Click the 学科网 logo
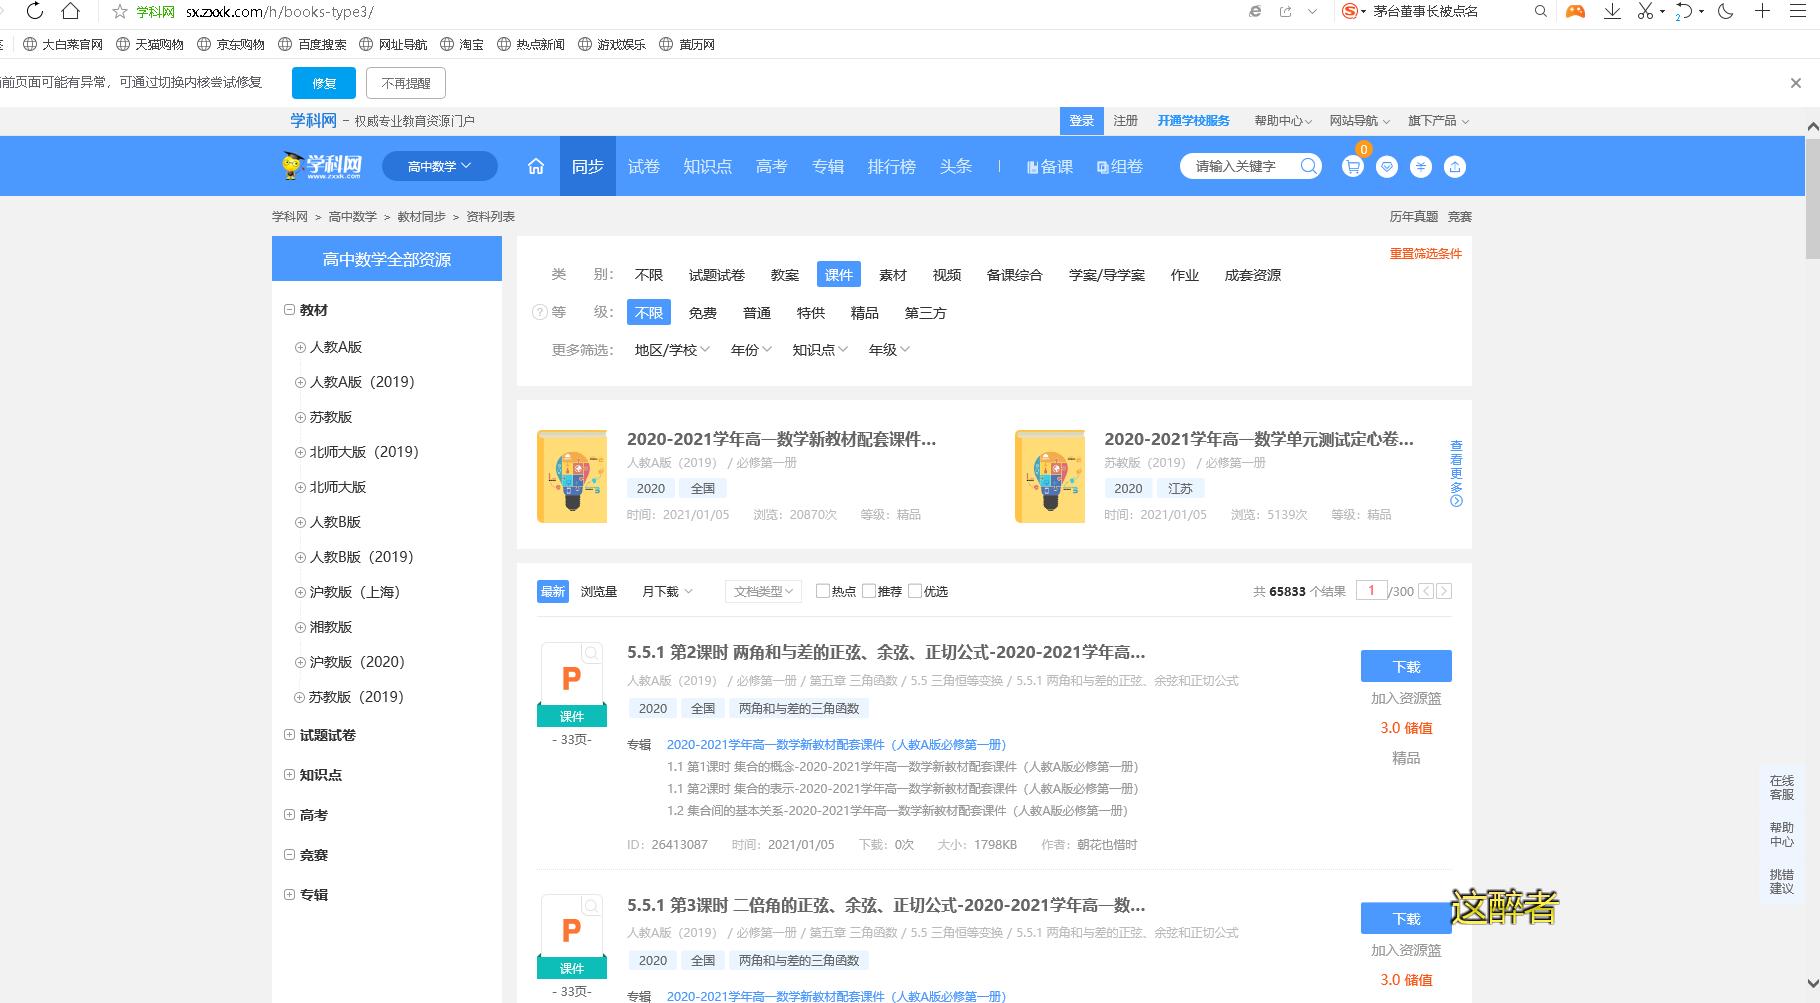1820x1003 pixels. click(318, 165)
